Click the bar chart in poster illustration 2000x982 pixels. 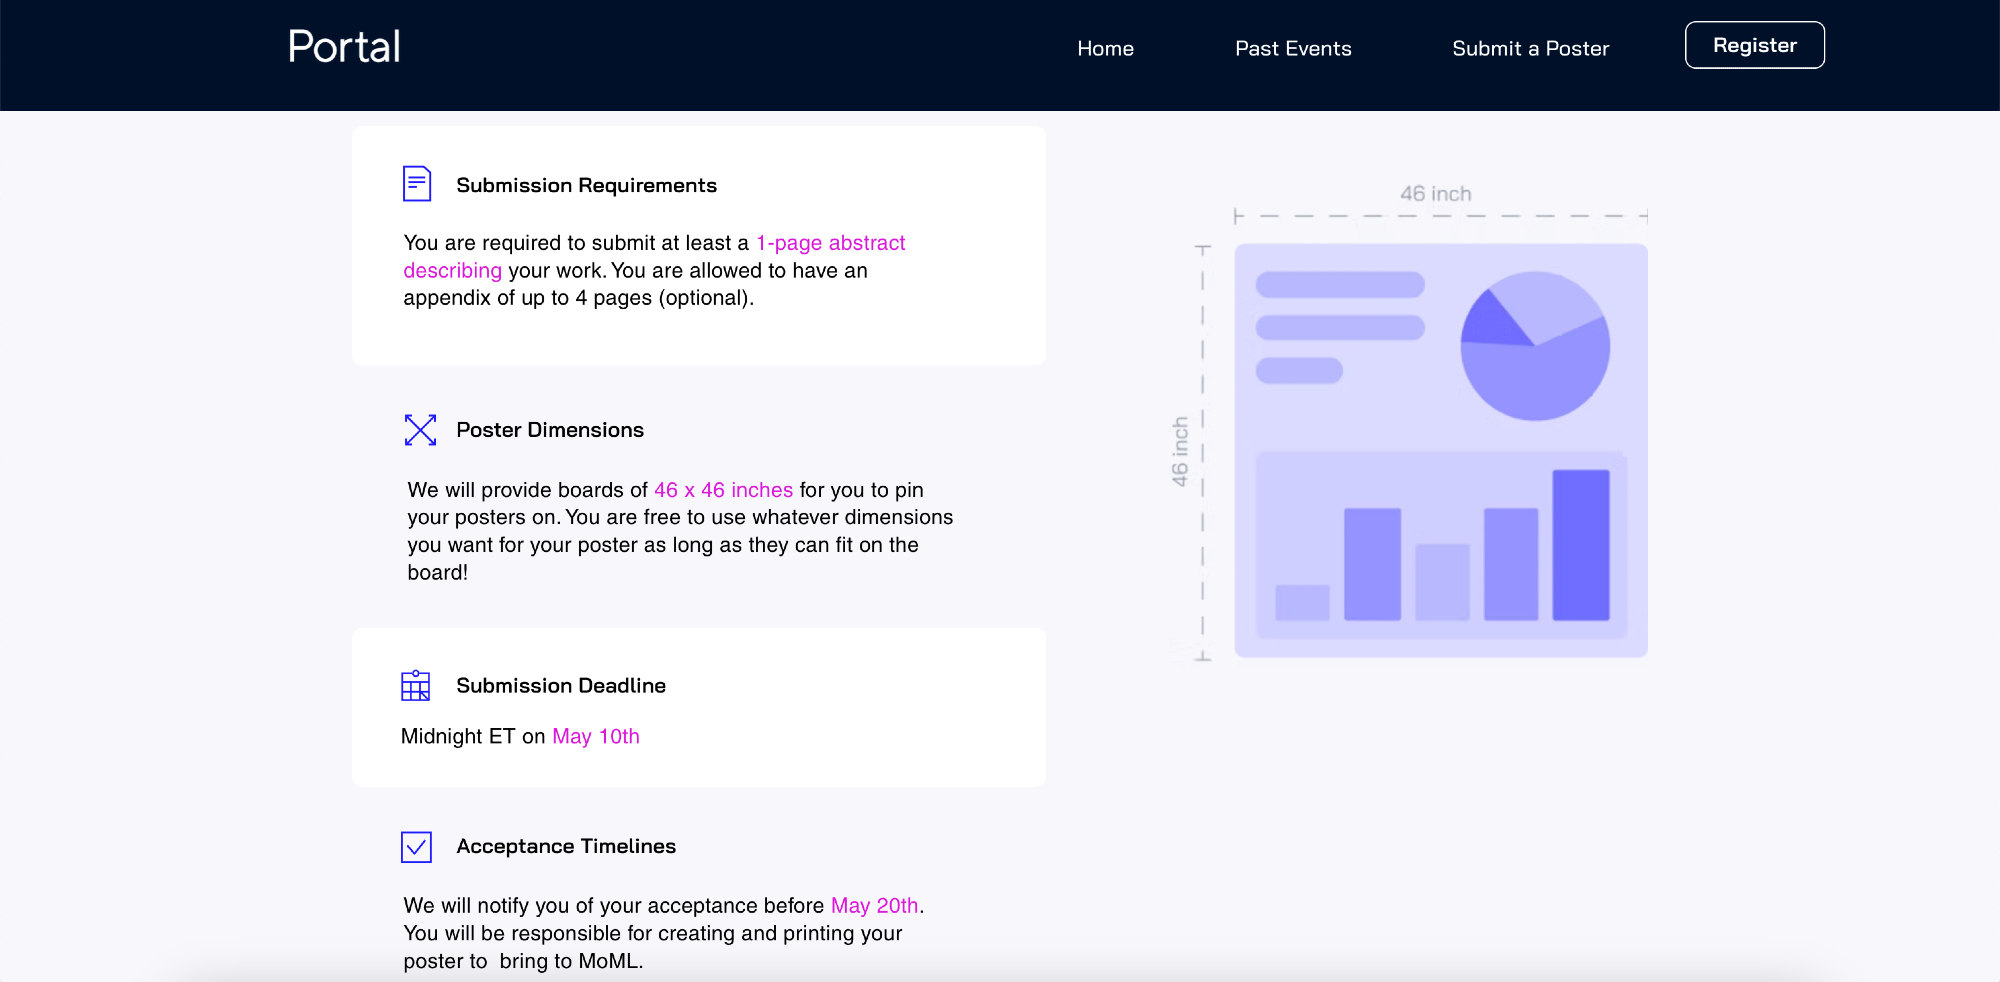pyautogui.click(x=1441, y=546)
